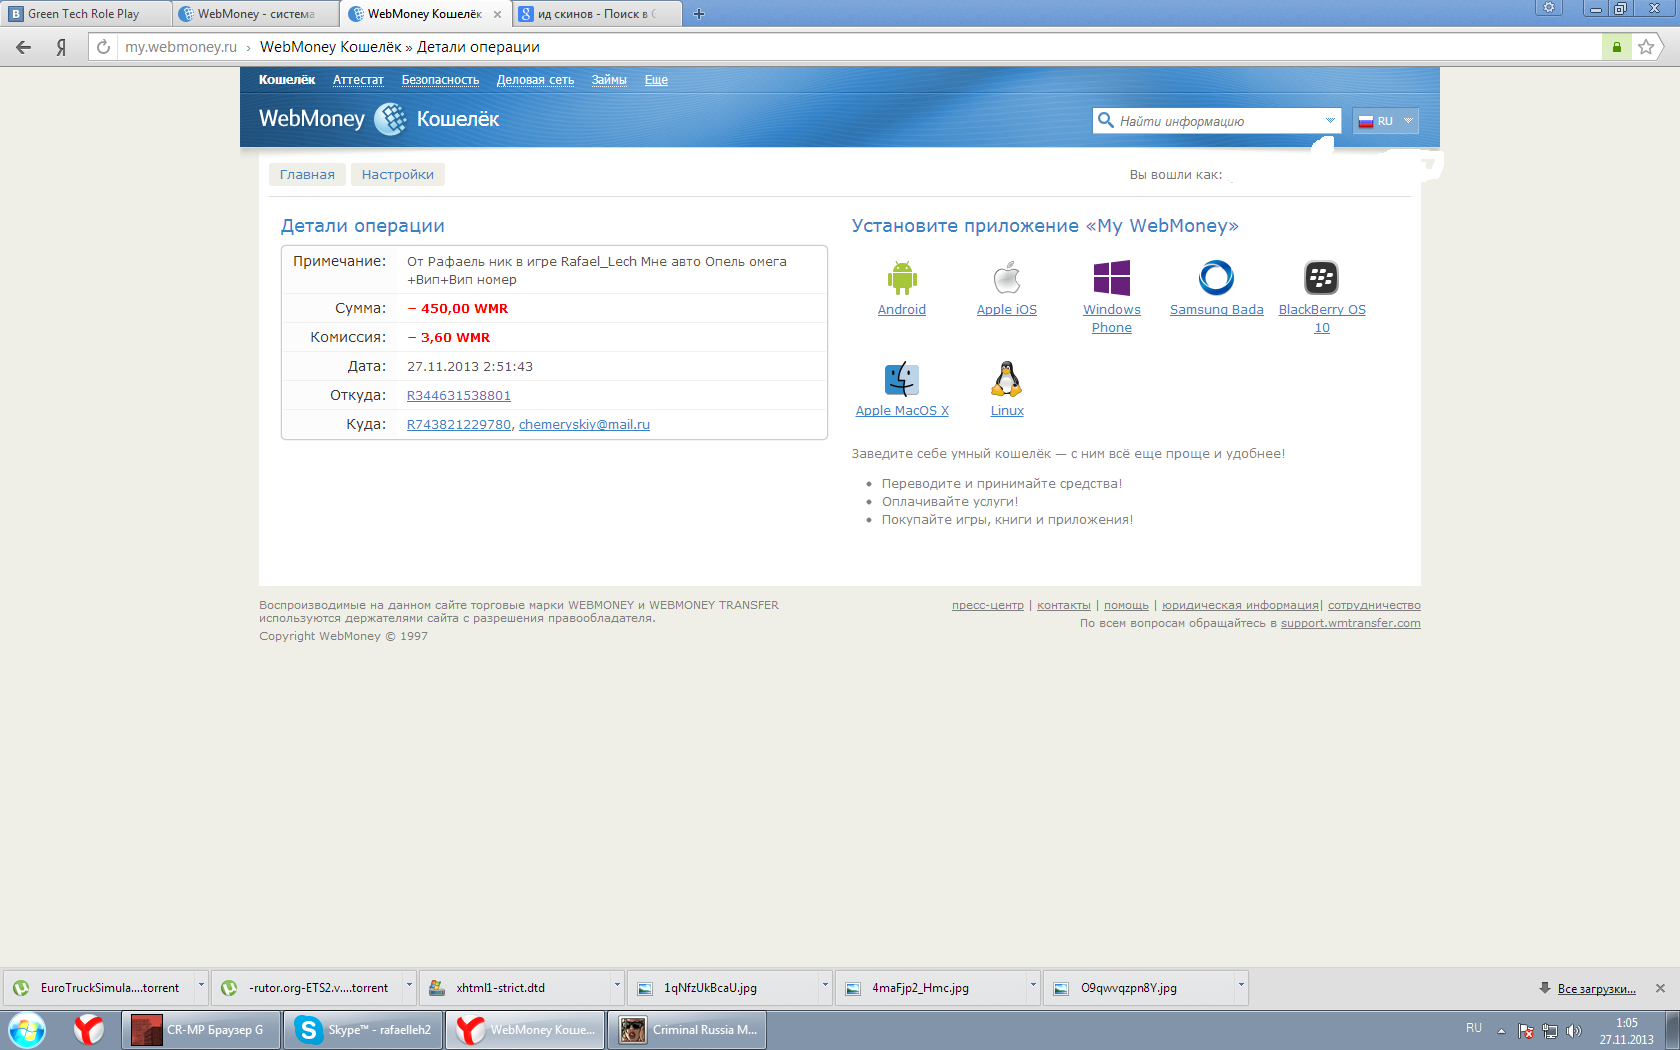This screenshot has height=1050, width=1680.
Task: Click chemeryskiy@mail.ru email link
Action: pyautogui.click(x=584, y=425)
